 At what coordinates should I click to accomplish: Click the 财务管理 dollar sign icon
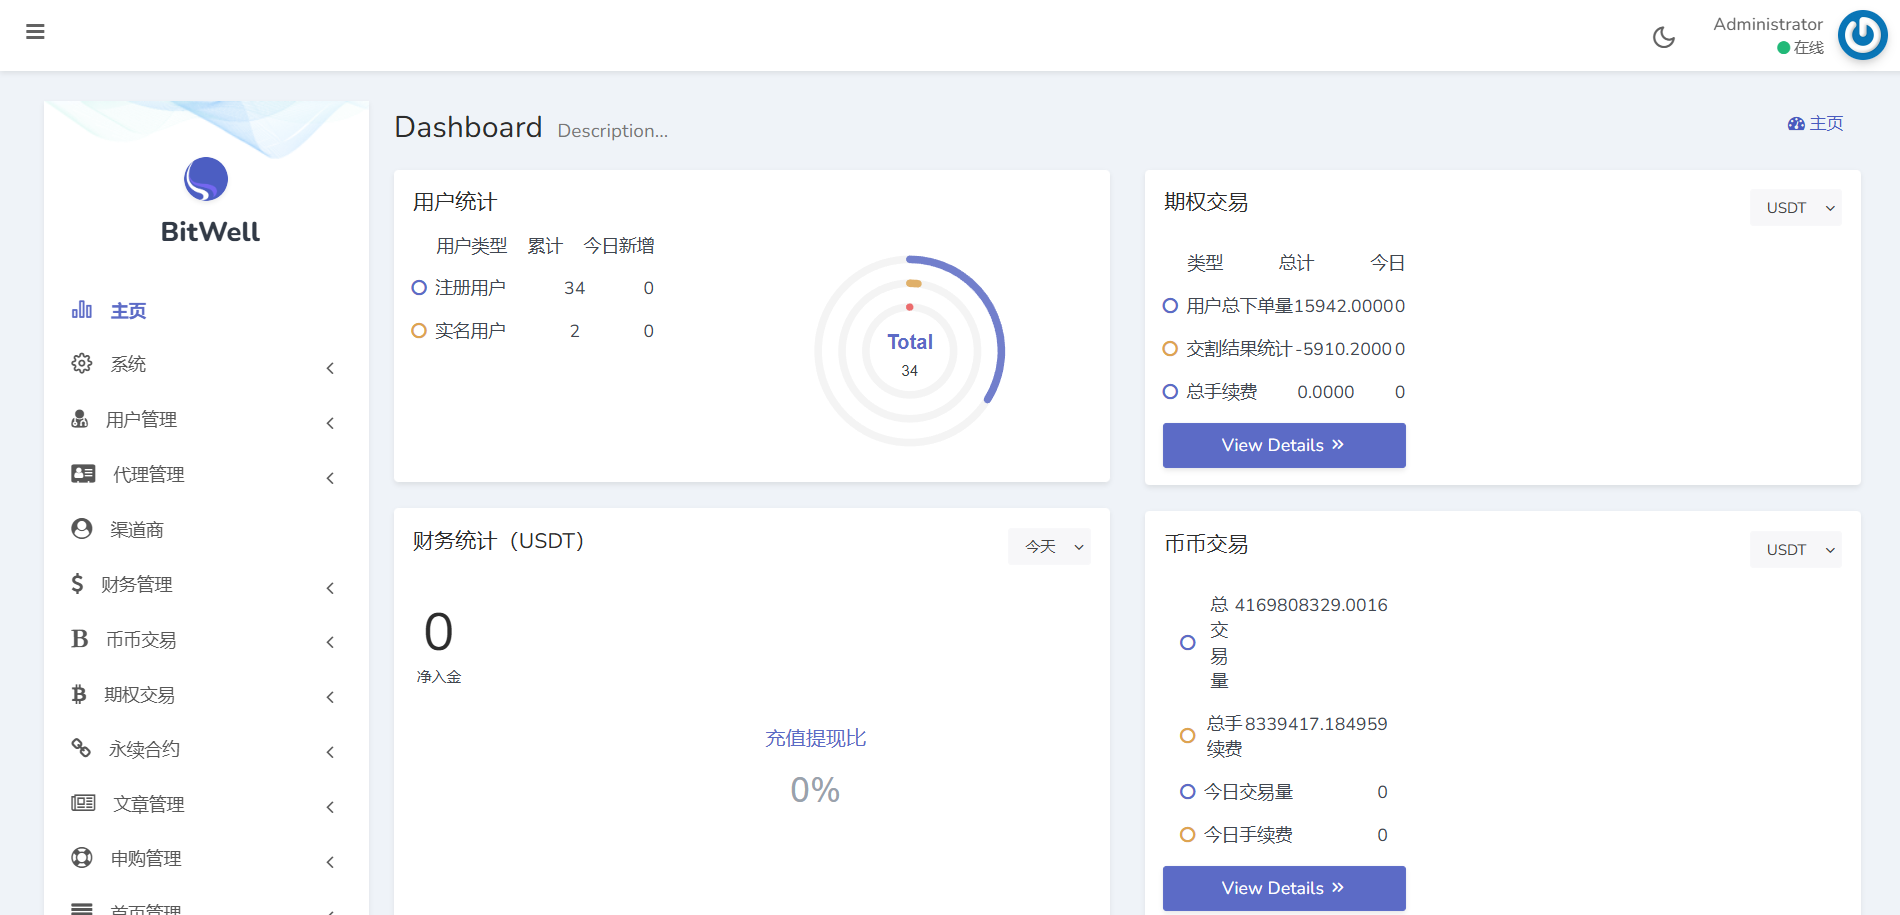click(77, 584)
